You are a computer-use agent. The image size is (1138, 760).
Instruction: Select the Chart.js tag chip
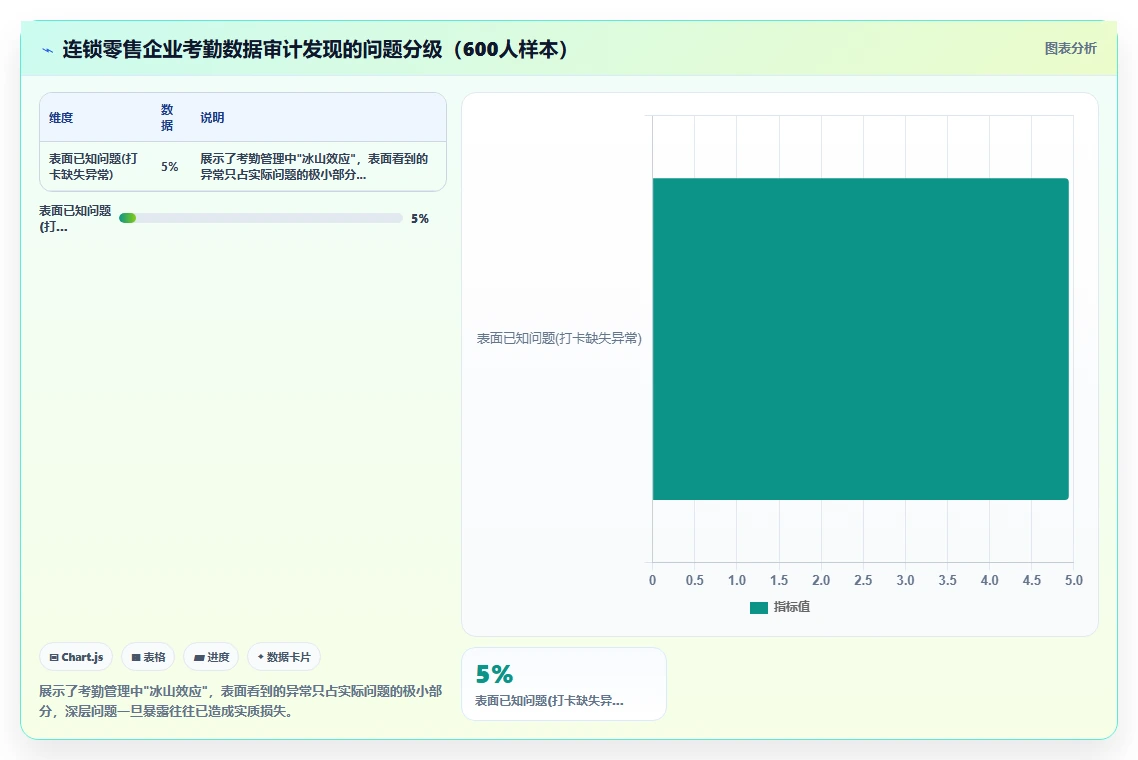76,657
